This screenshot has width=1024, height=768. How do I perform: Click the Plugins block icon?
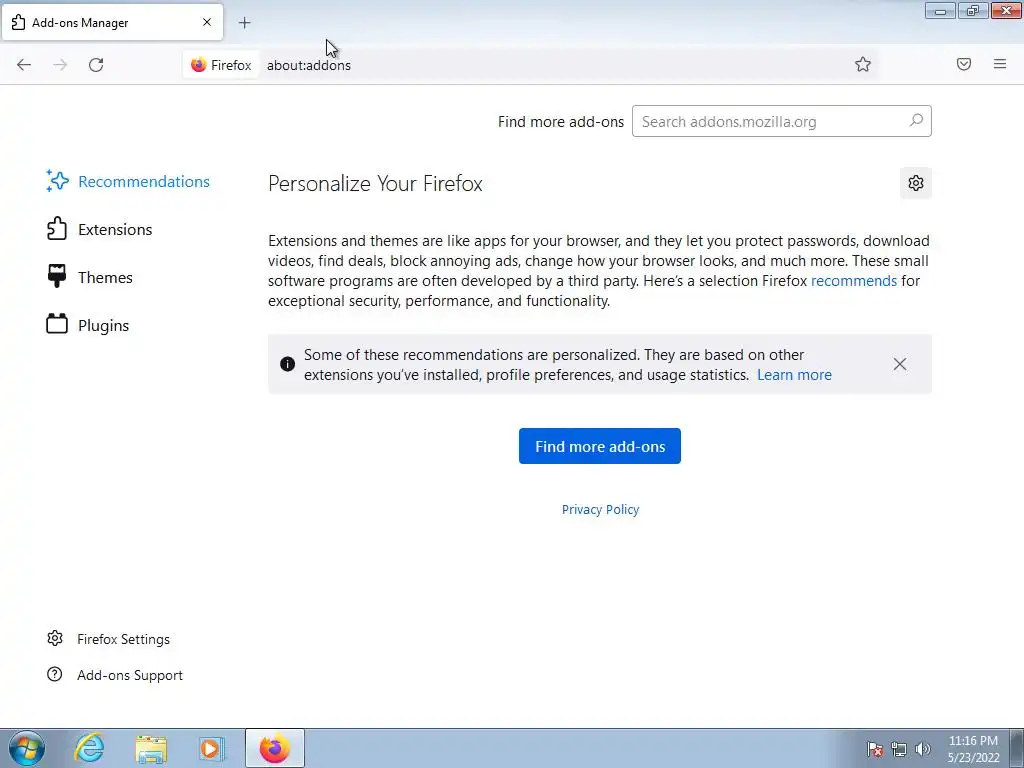click(57, 324)
